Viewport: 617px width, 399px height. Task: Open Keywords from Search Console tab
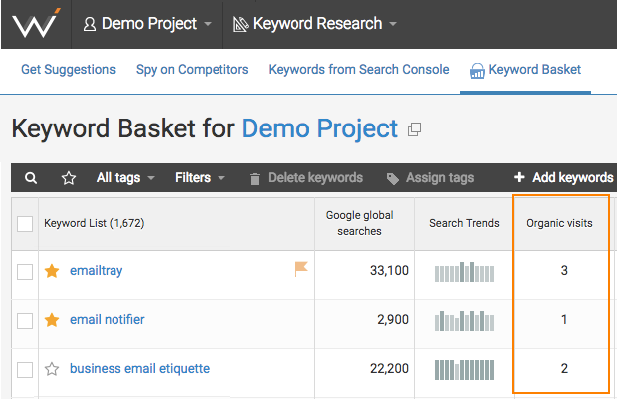point(359,70)
